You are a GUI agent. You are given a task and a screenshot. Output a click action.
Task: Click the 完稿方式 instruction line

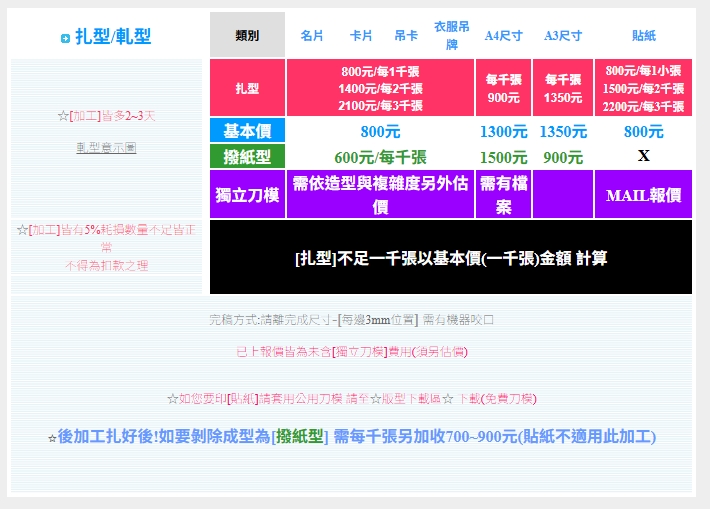point(351,320)
